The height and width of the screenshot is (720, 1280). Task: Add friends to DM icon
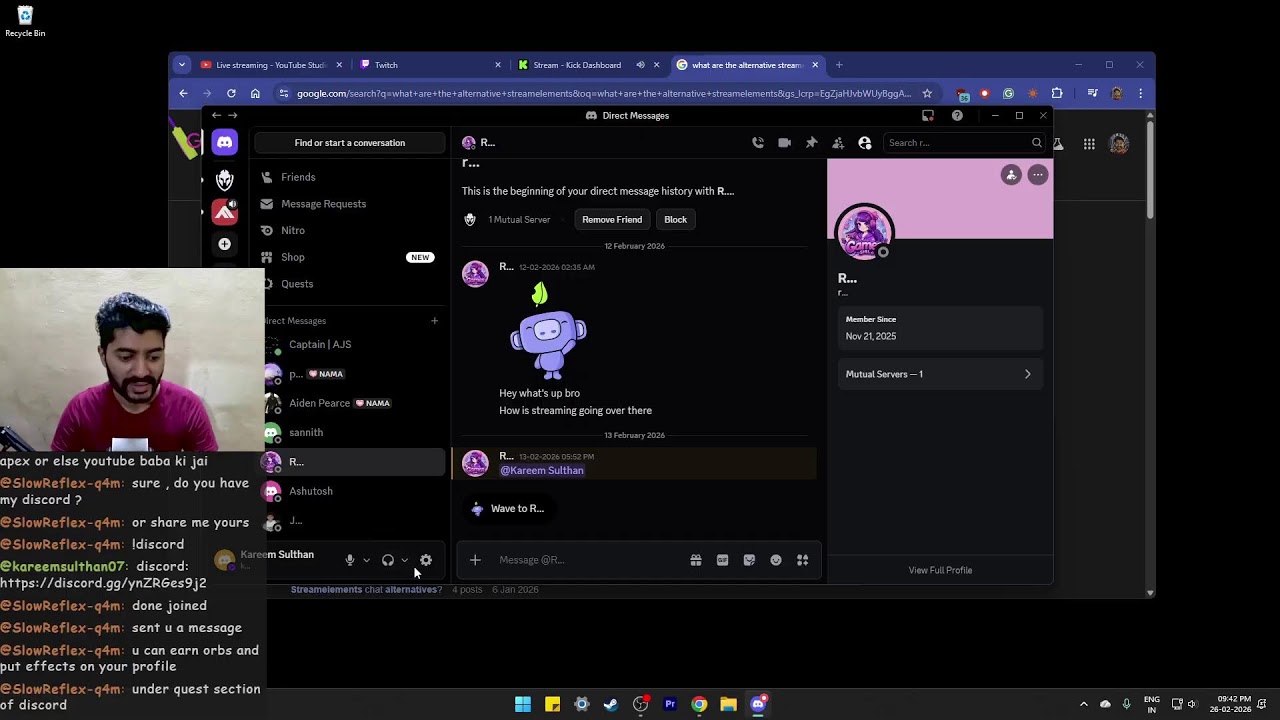click(838, 143)
